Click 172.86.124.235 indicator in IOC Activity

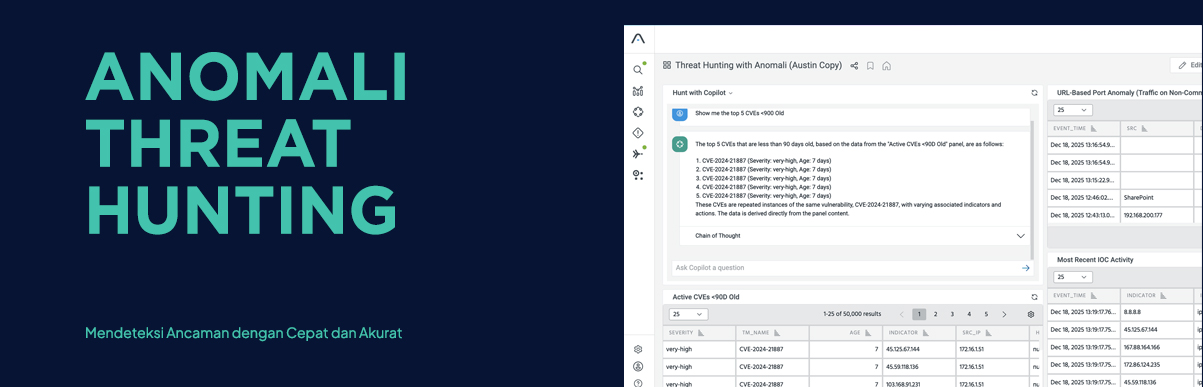(1158, 364)
